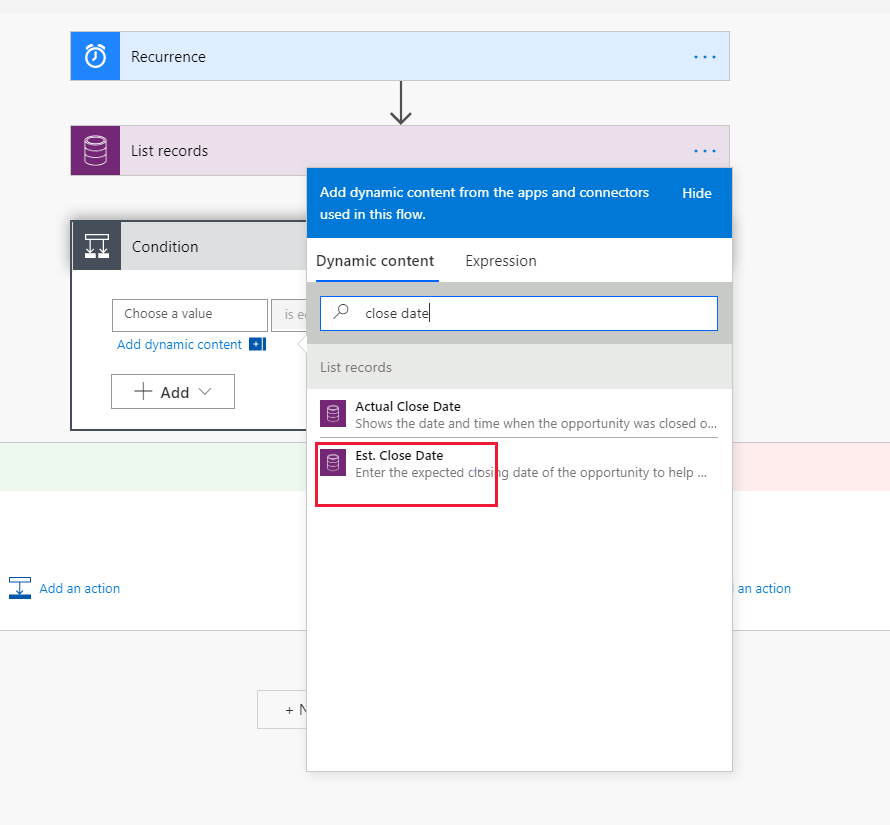Open the 'is equal to' operator dropdown

tap(289, 315)
